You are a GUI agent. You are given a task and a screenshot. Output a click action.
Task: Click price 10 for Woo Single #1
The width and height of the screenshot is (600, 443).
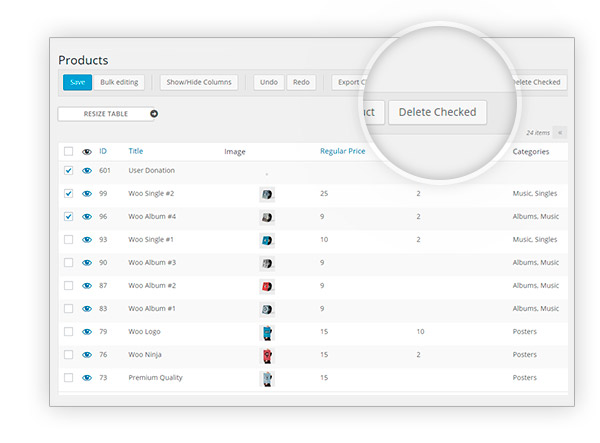324,239
